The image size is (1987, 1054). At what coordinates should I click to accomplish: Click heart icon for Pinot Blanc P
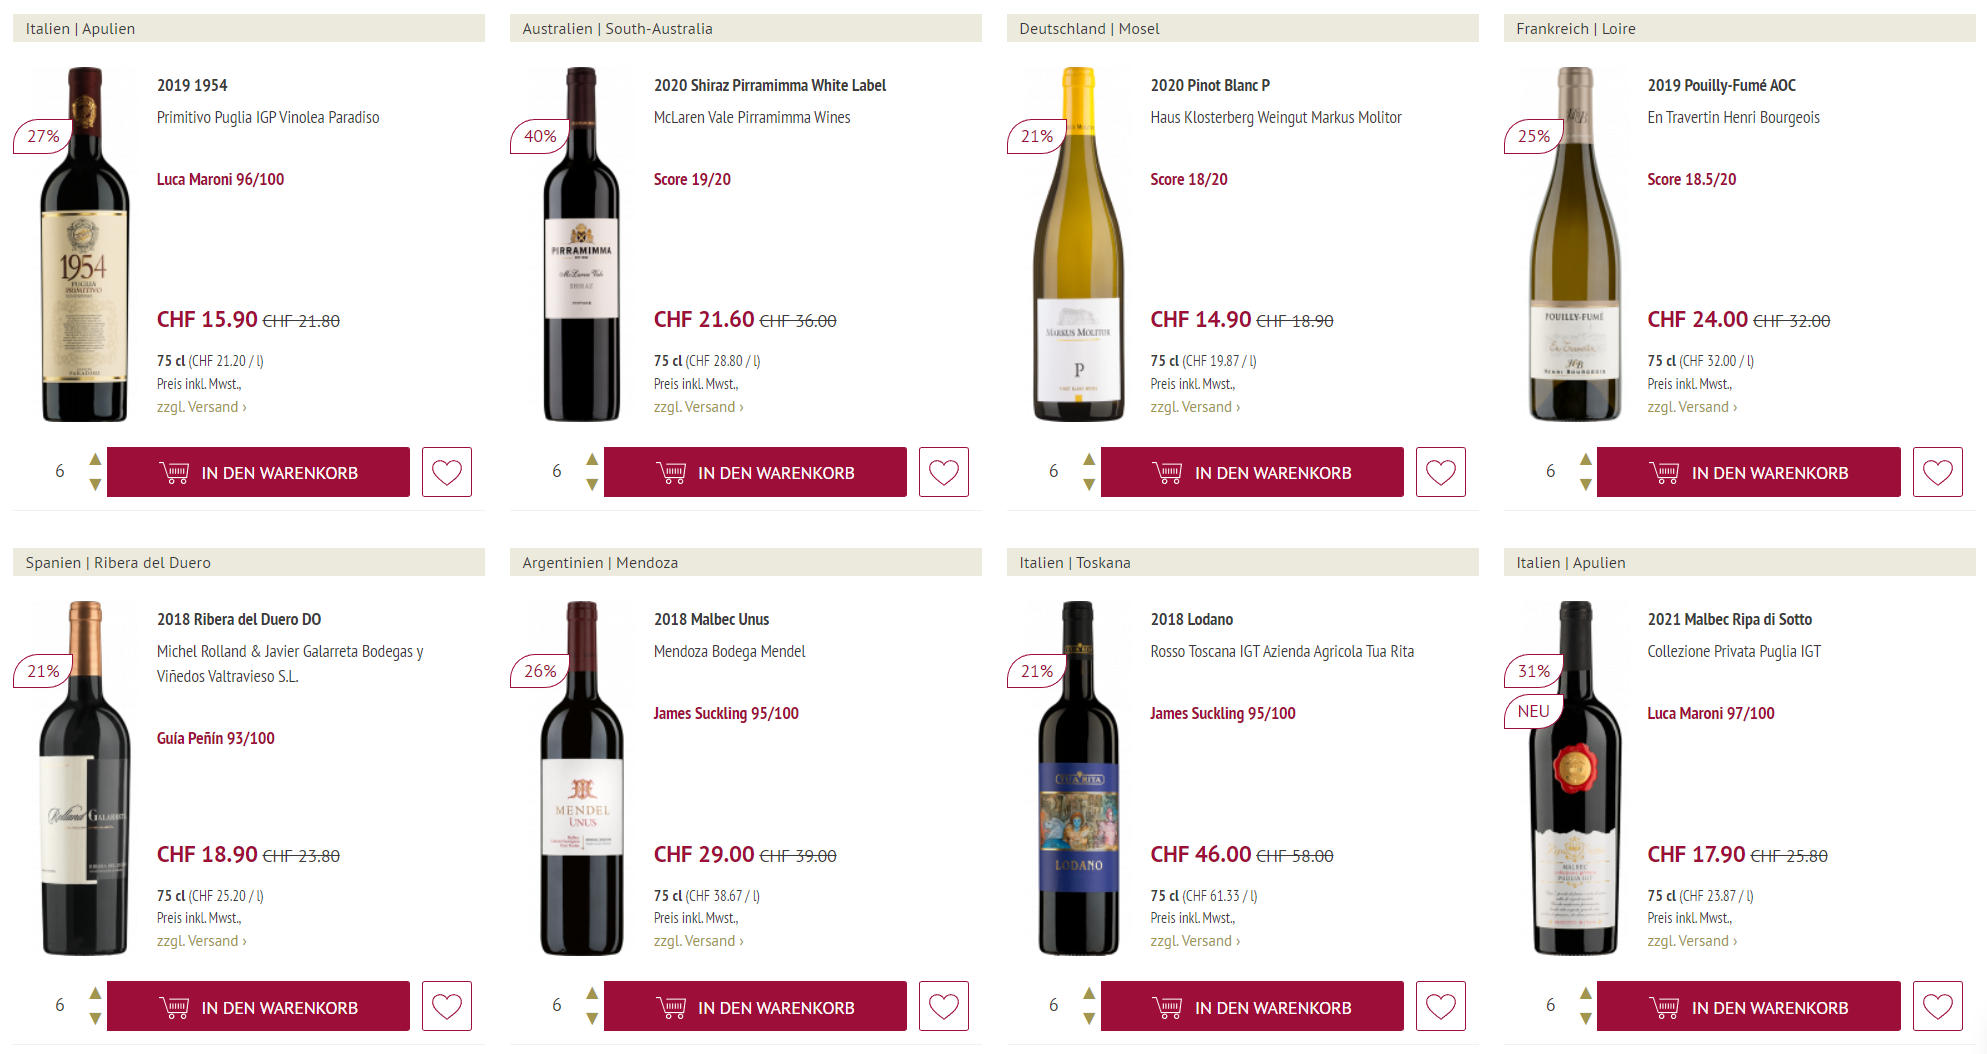point(1440,472)
